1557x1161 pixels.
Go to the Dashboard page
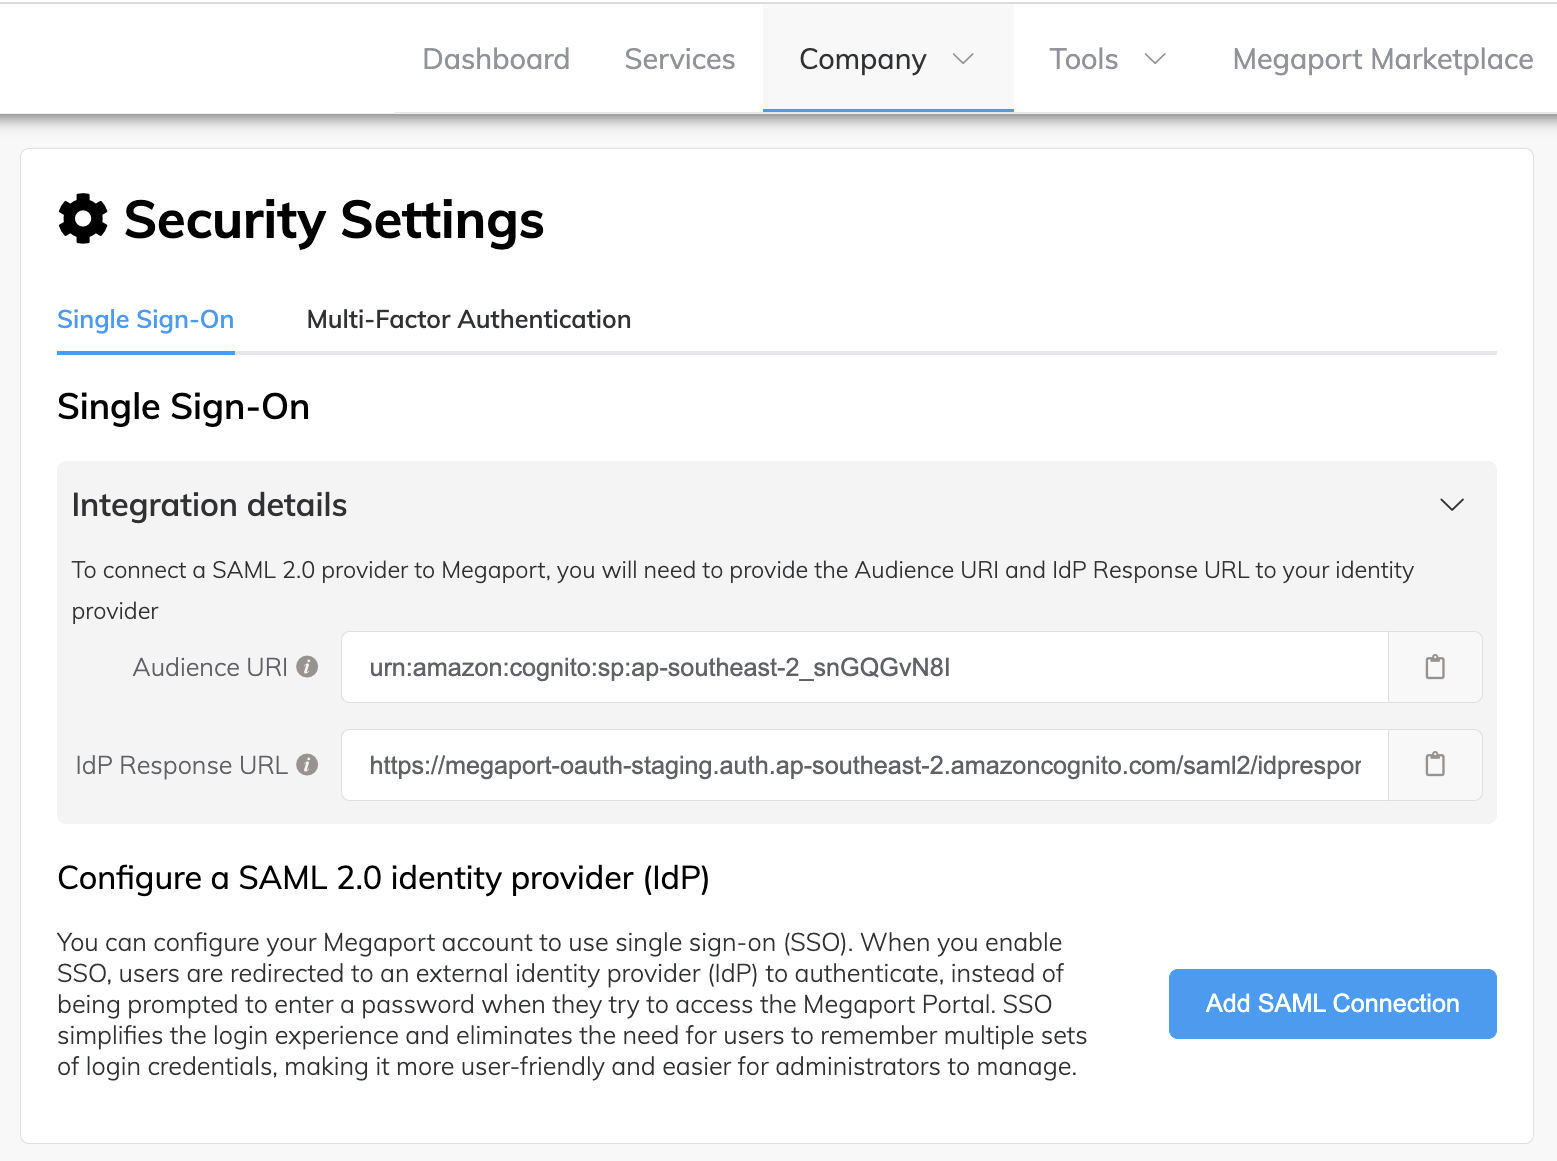point(496,59)
